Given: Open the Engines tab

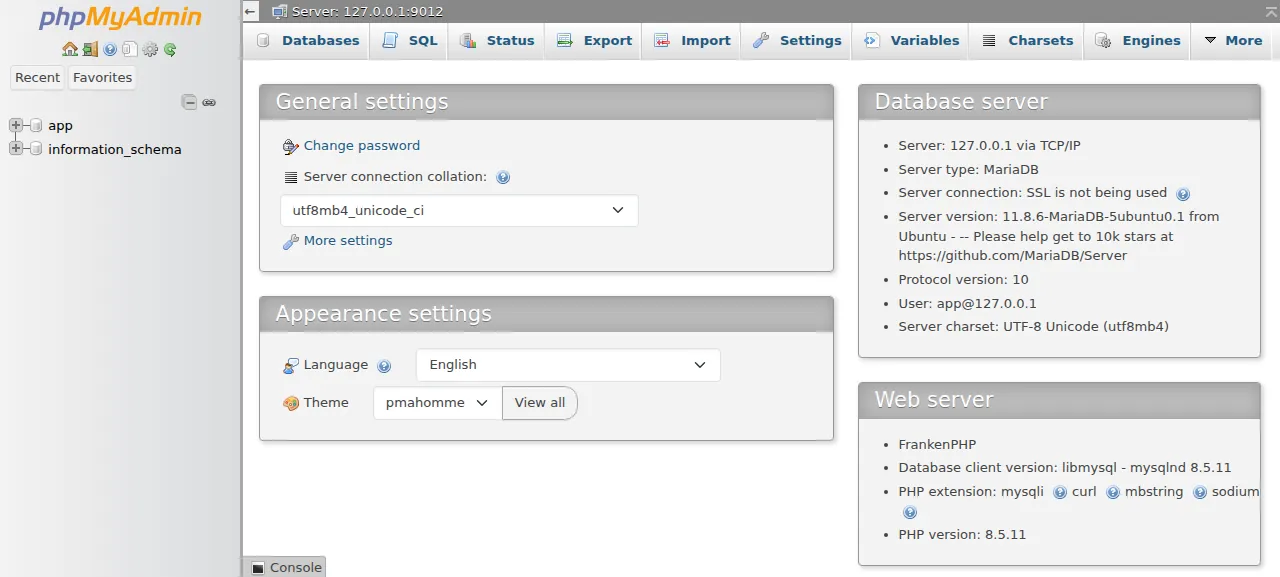Looking at the screenshot, I should tap(1137, 41).
